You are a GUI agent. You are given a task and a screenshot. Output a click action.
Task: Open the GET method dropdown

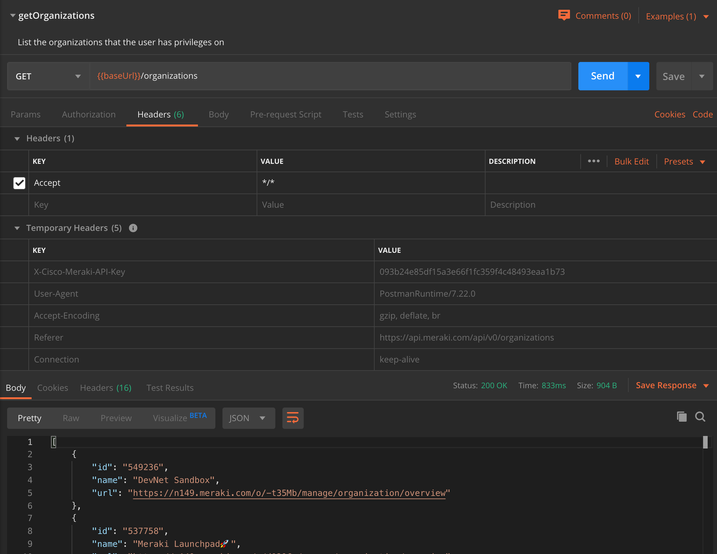48,76
